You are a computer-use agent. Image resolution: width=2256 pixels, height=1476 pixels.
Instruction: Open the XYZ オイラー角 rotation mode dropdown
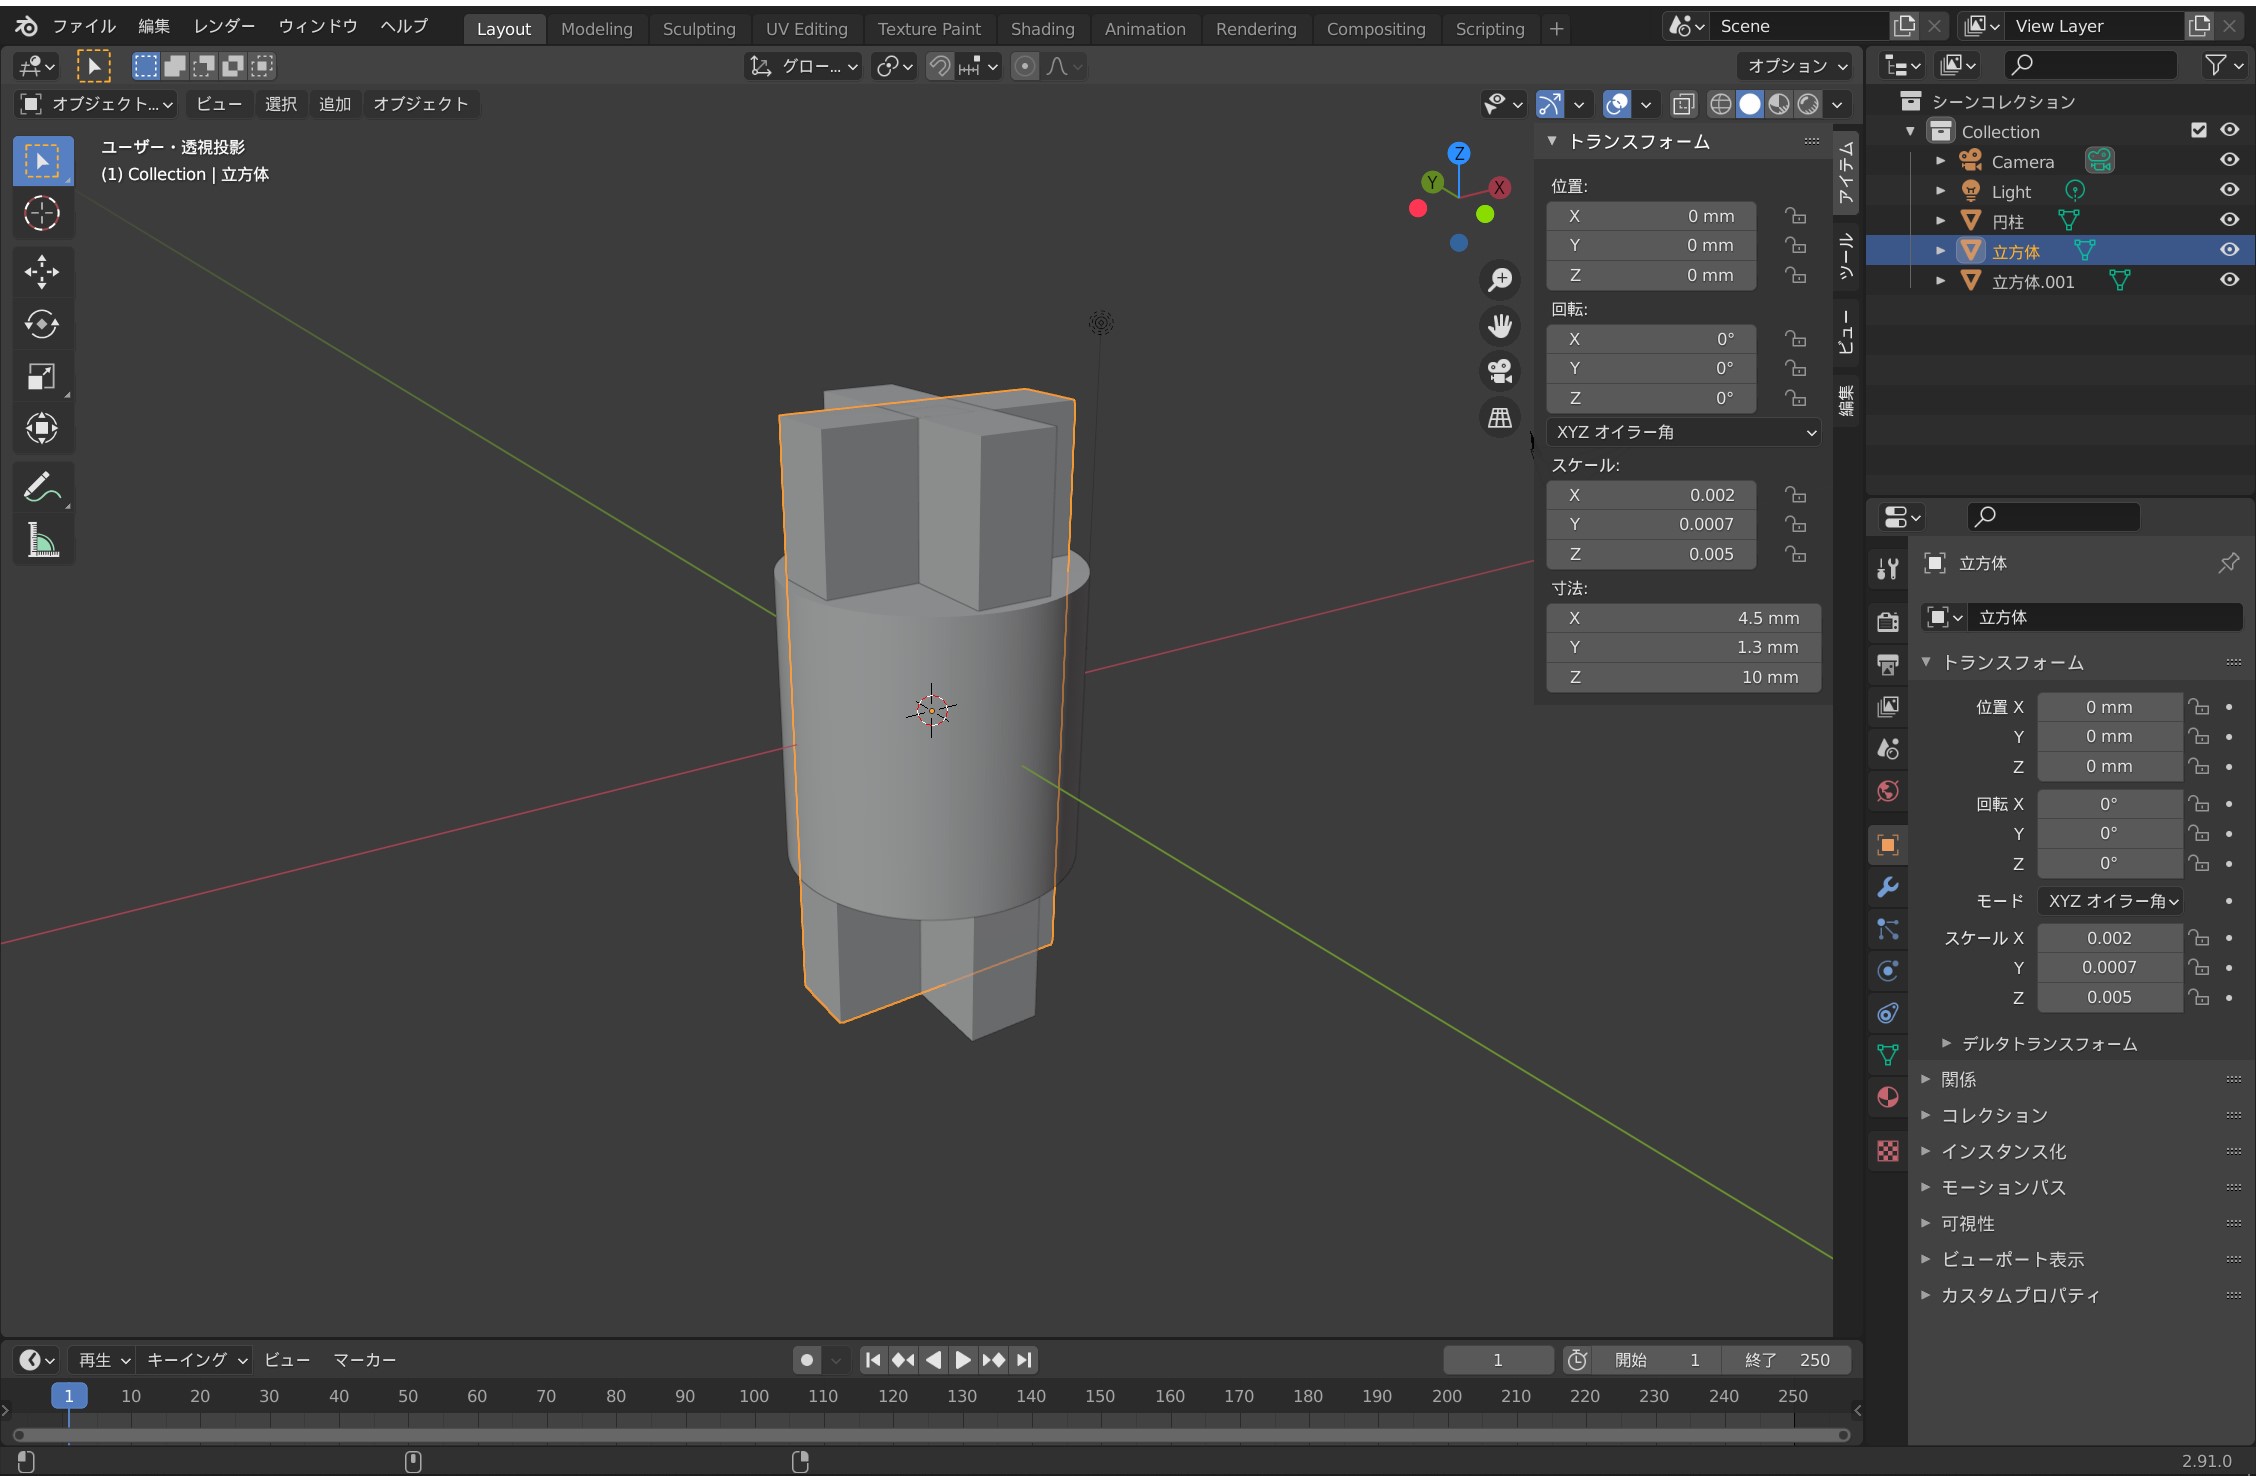tap(1684, 432)
